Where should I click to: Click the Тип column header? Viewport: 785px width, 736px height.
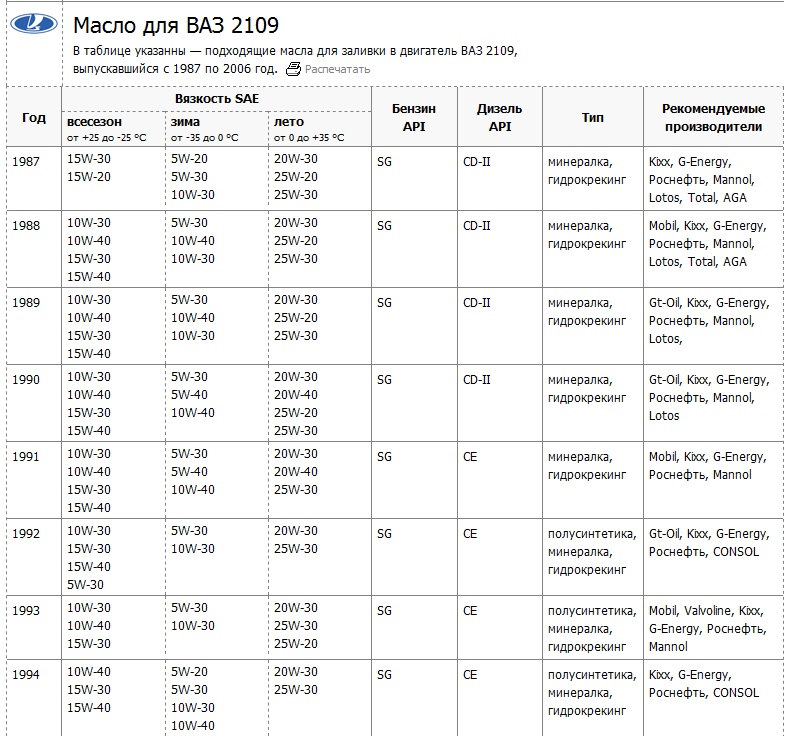[x=593, y=117]
